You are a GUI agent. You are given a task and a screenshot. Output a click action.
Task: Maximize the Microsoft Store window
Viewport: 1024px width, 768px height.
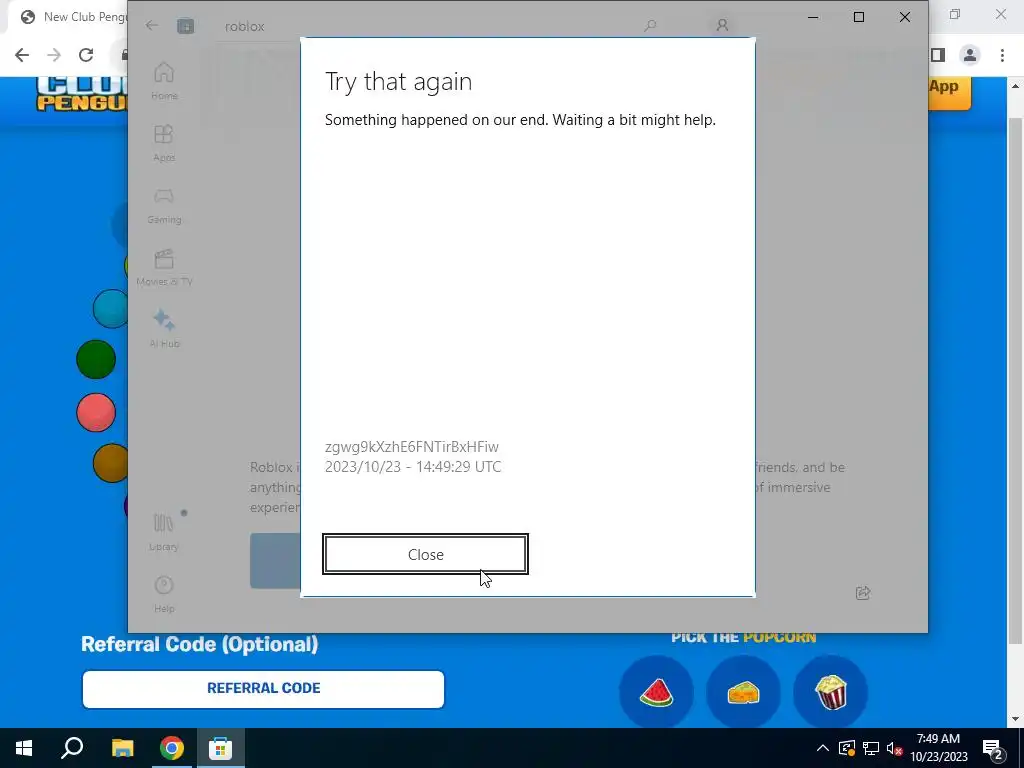point(859,17)
